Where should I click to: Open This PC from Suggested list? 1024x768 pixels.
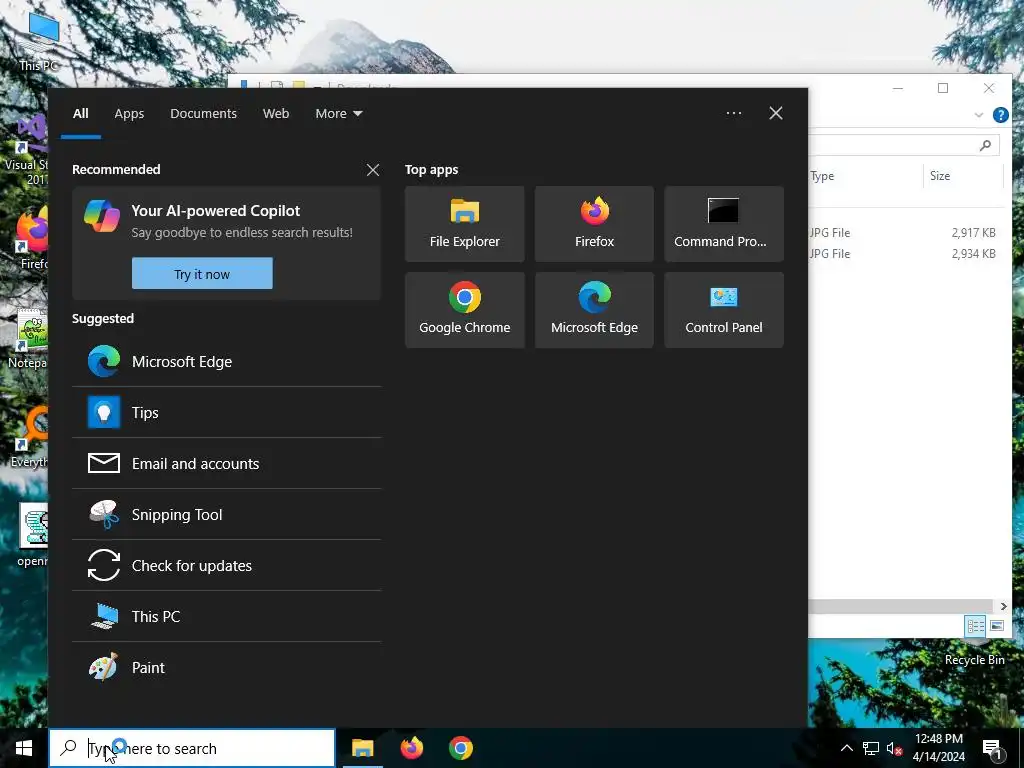coord(227,616)
